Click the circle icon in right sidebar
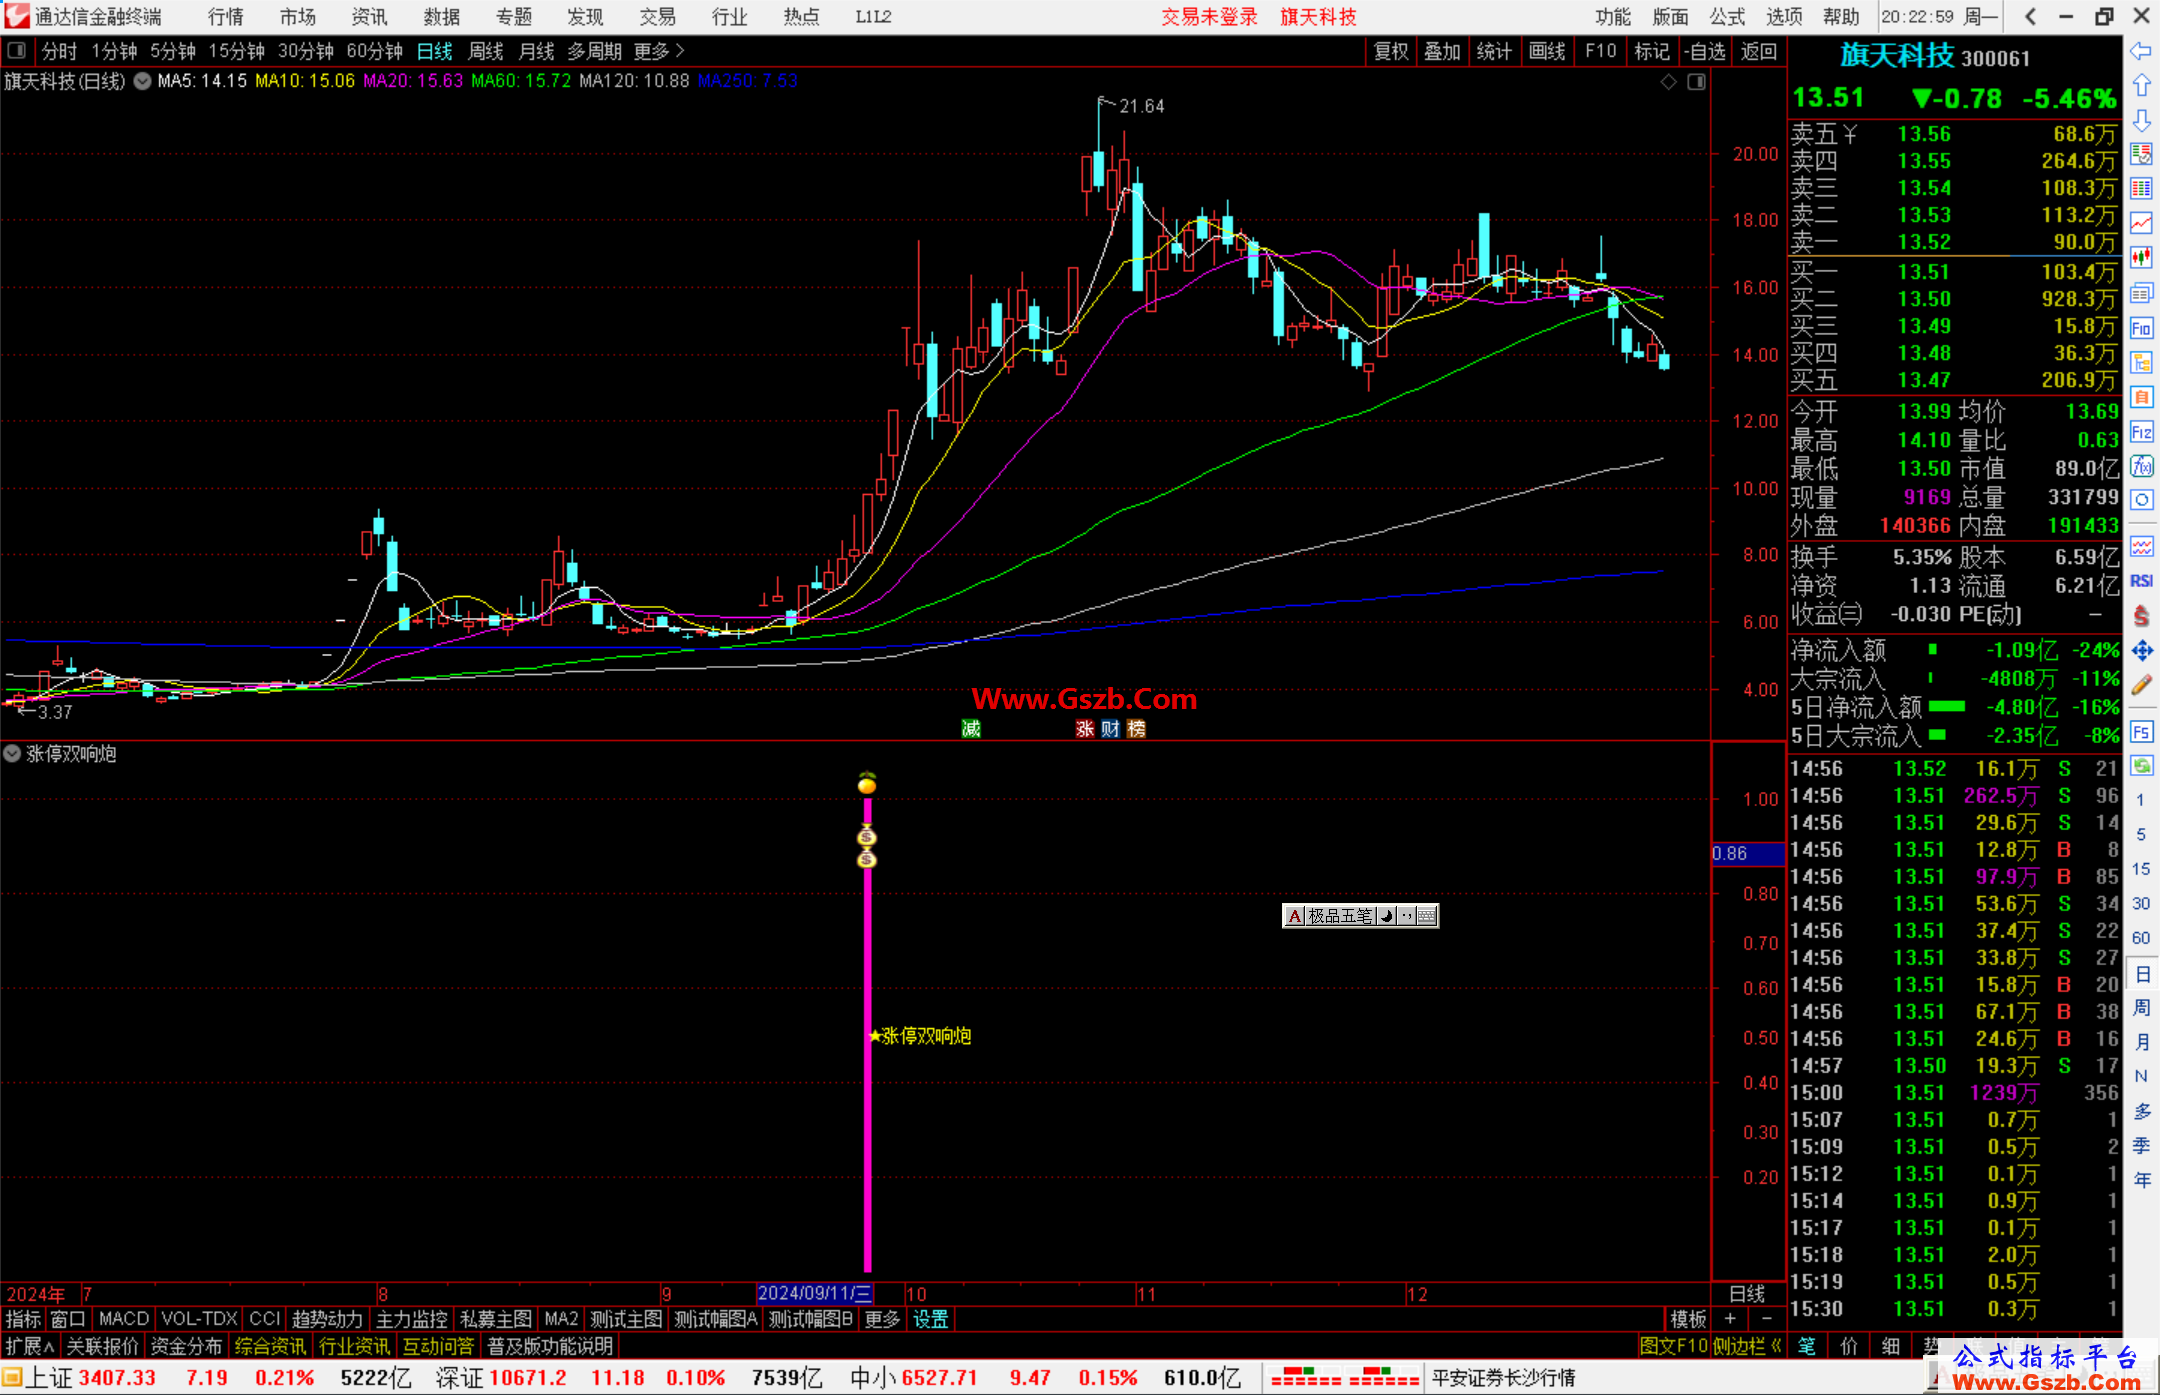The height and width of the screenshot is (1395, 2160). click(2141, 500)
